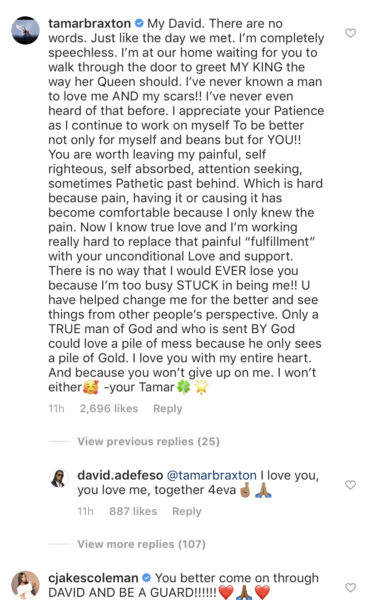Open tamarbraxton's profile picture

25,30
